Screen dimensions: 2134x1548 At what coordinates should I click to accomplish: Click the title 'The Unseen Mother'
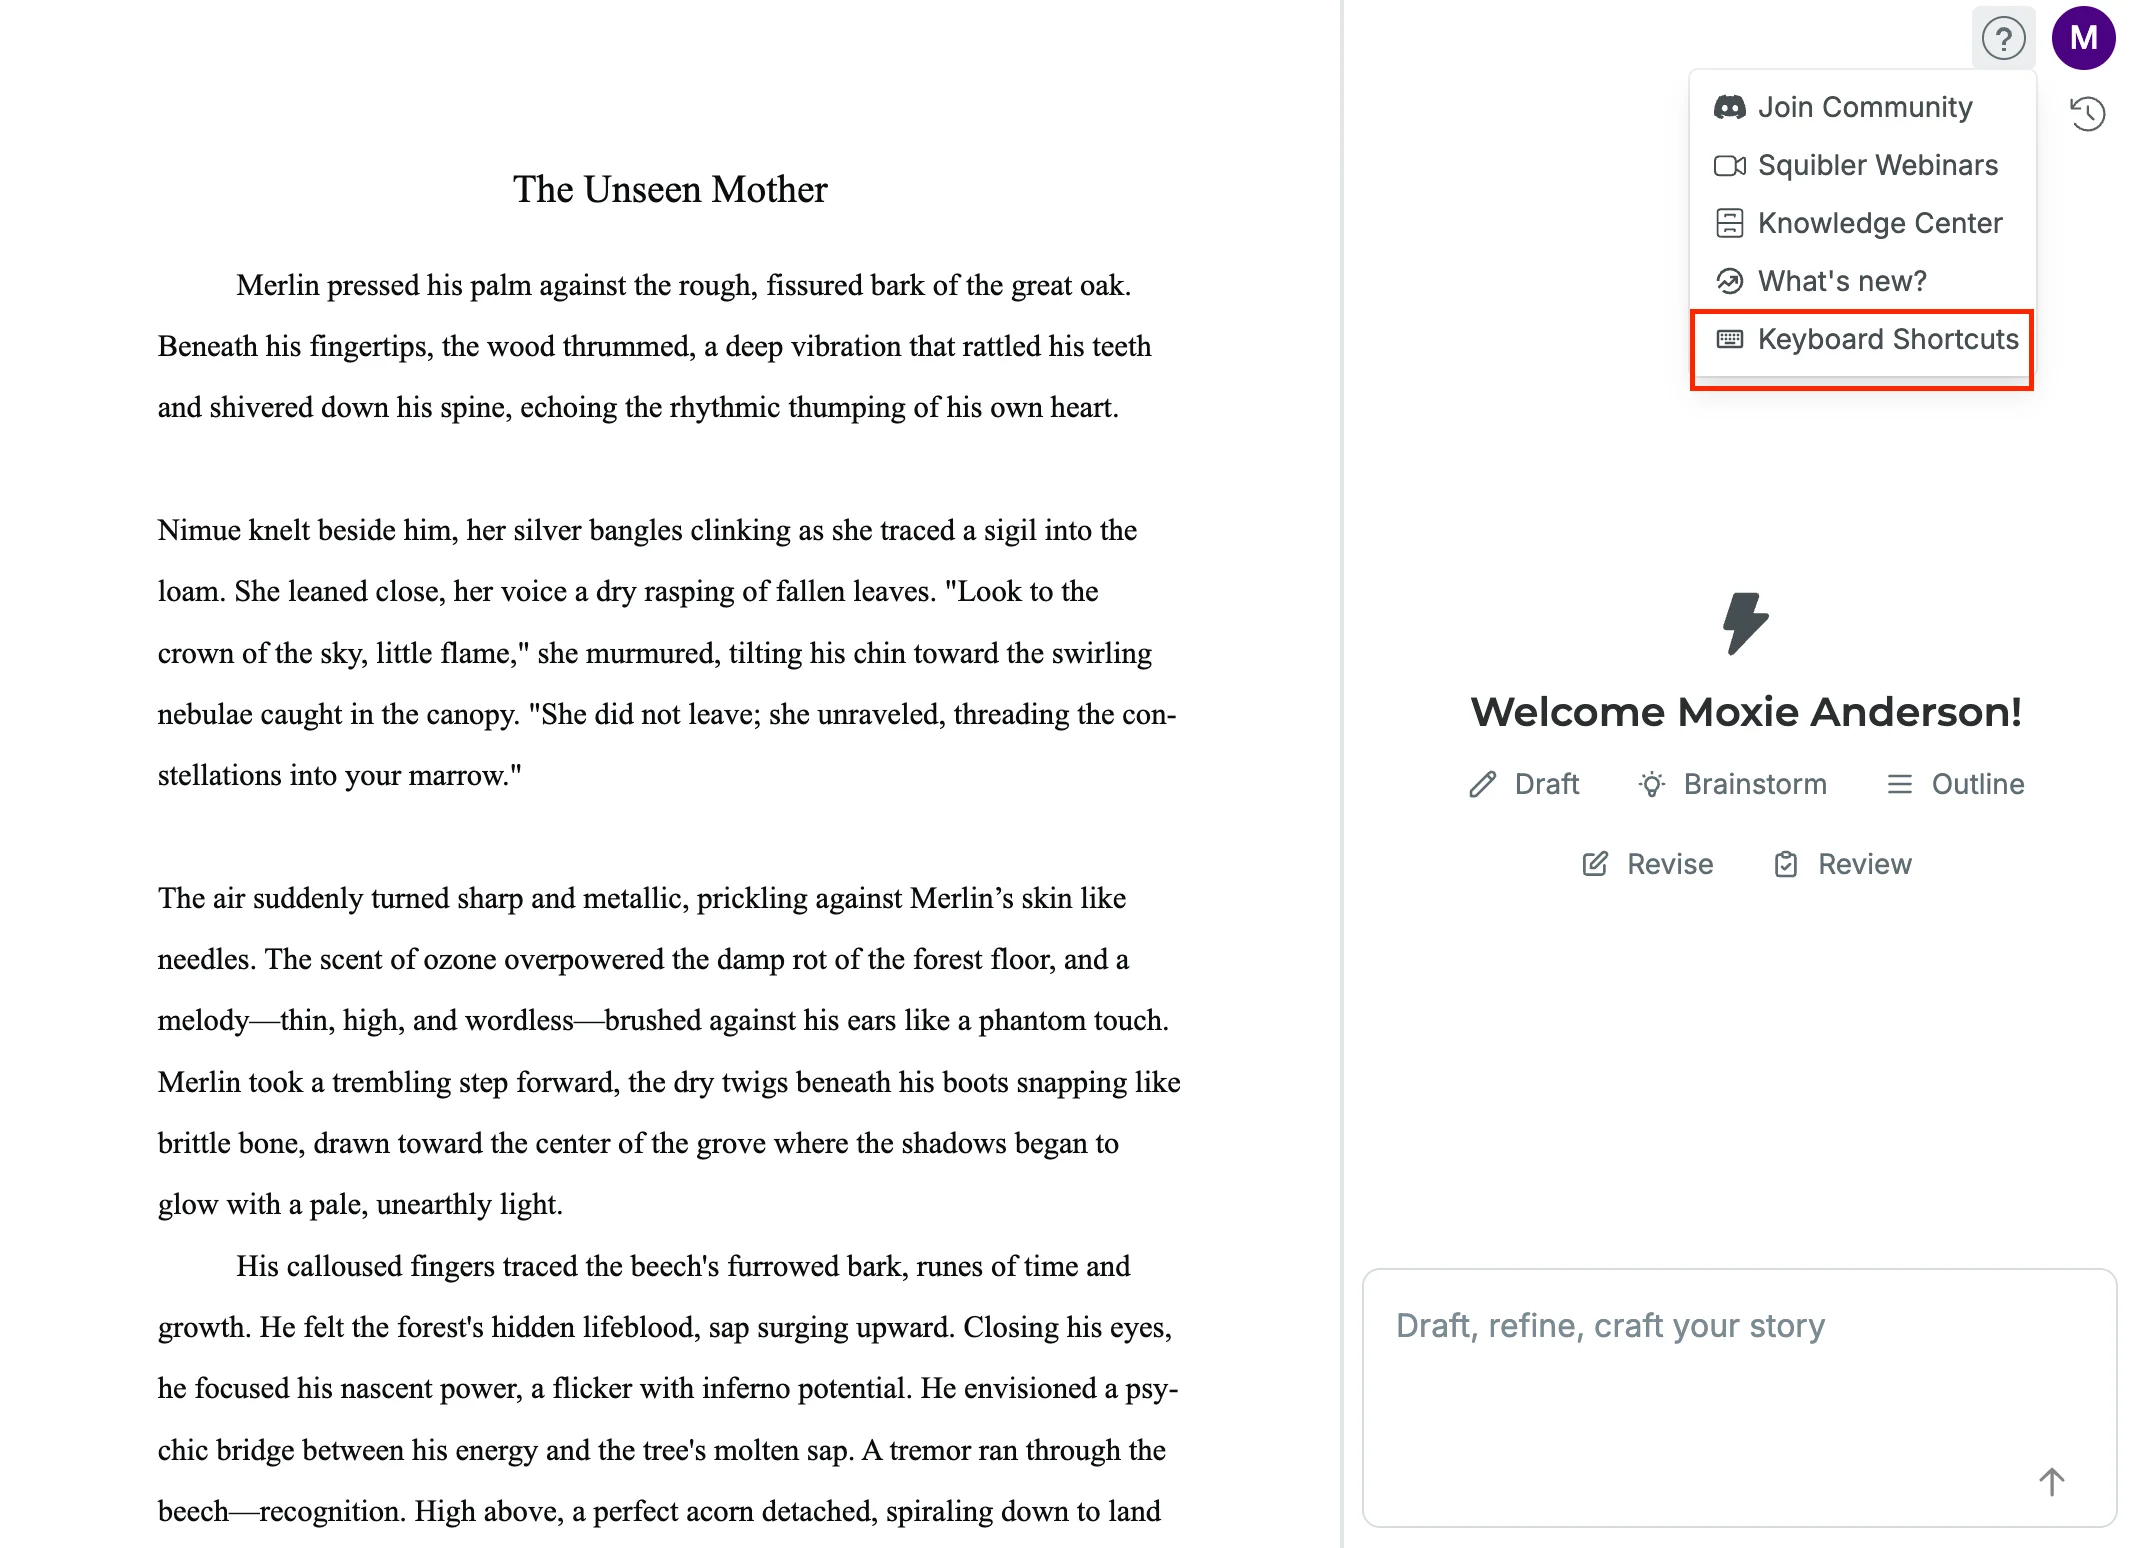coord(670,189)
